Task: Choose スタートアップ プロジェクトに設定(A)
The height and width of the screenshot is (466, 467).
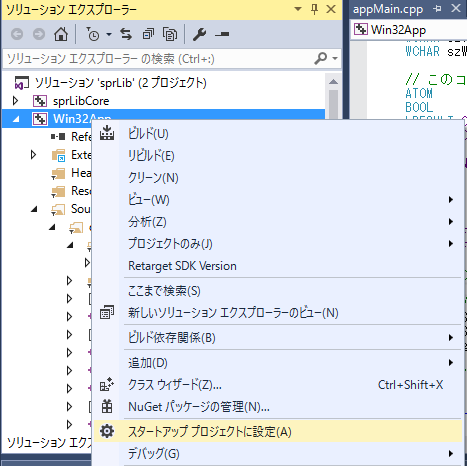Action: (278, 431)
